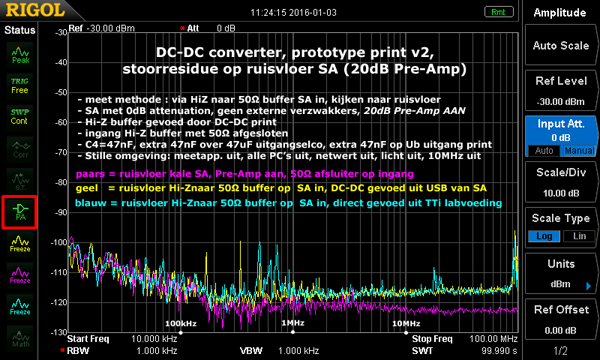
Task: Click the 'DC-DC converter, prototype print v2' title
Action: (x=295, y=52)
